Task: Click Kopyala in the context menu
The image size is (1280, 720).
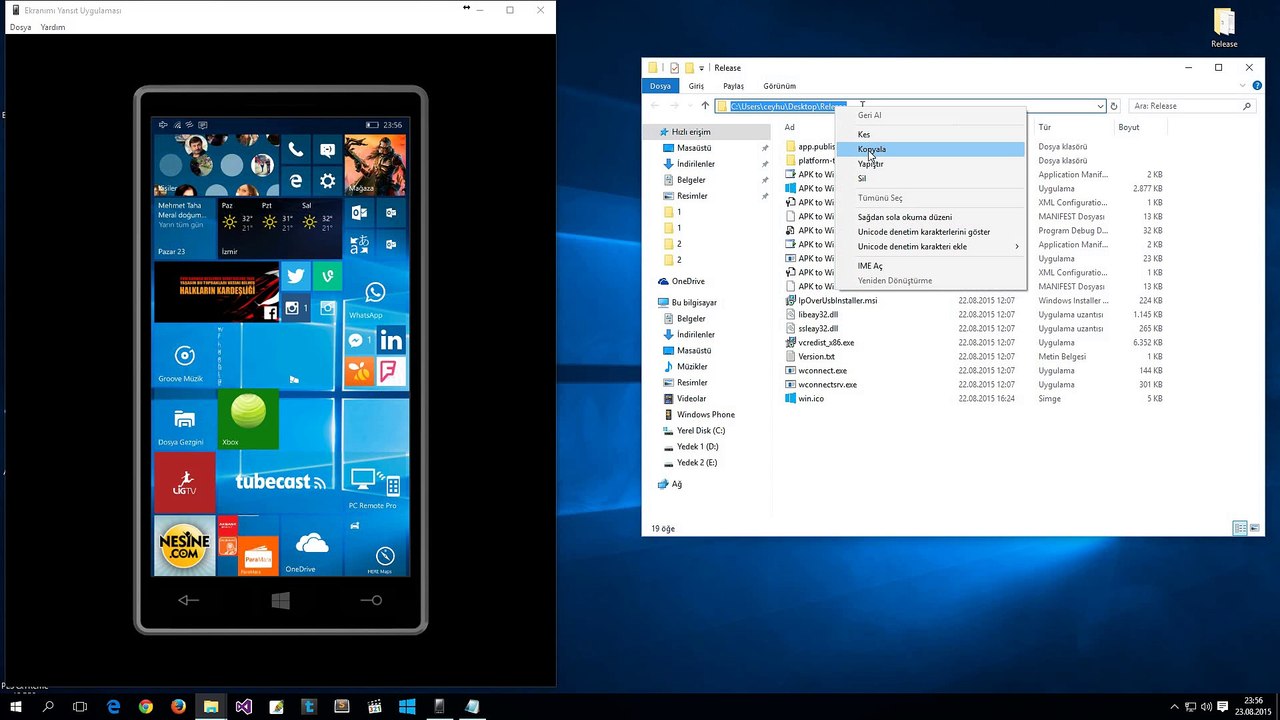Action: 872,149
